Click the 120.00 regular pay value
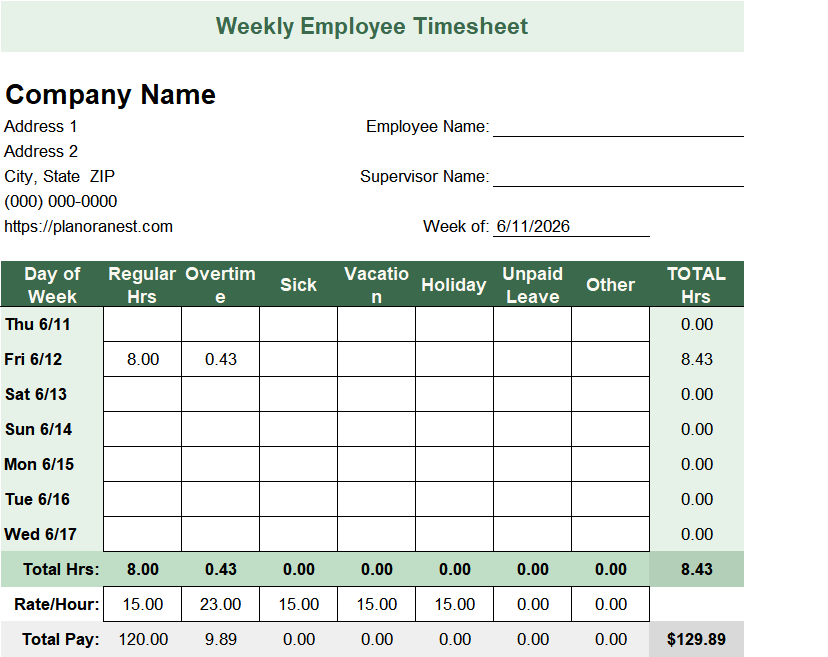This screenshot has width=828, height=657. [x=143, y=640]
